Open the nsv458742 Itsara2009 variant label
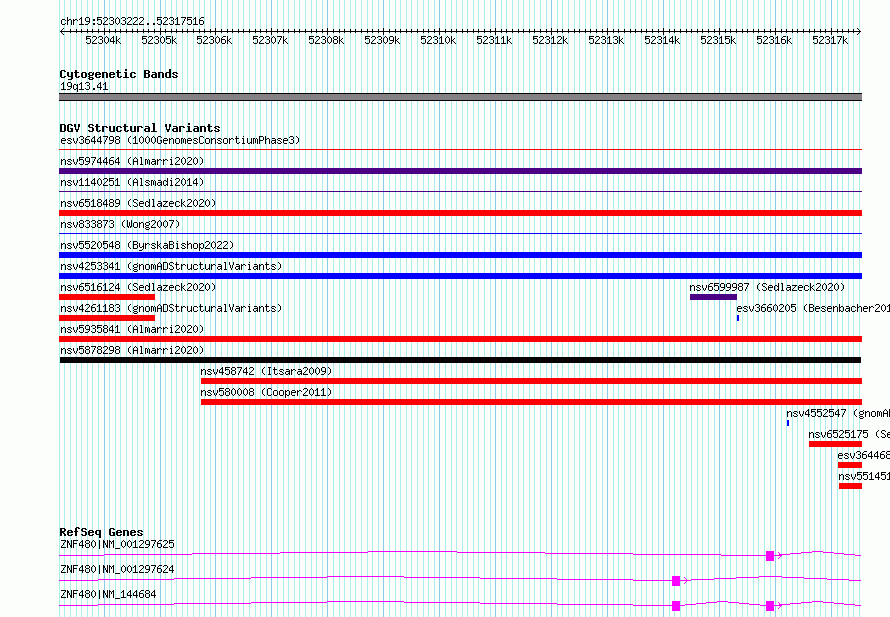 266,371
